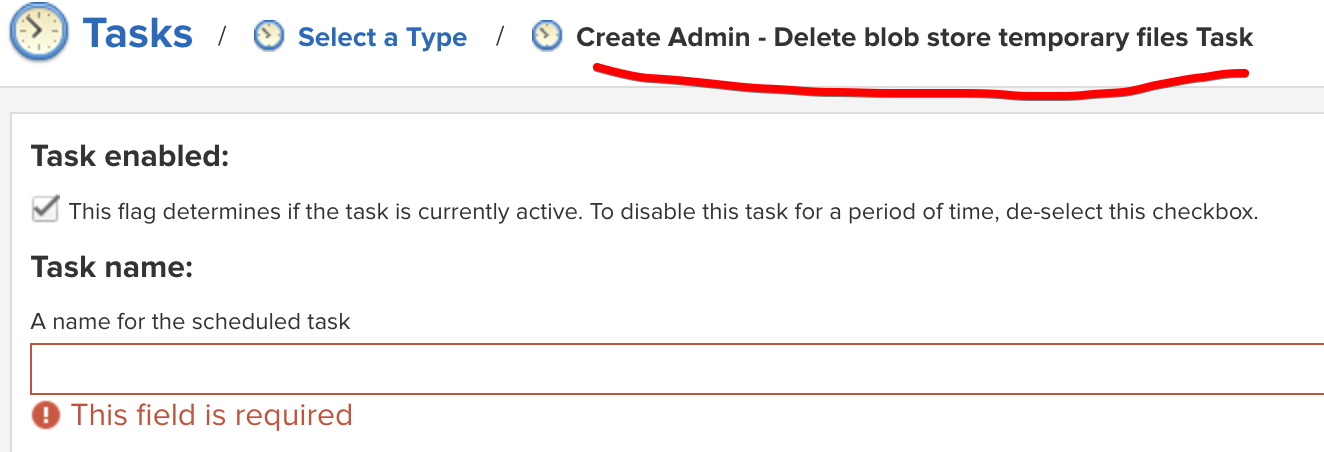Click the 'Task enabled:' label
This screenshot has height=452, width=1324.
tap(130, 157)
